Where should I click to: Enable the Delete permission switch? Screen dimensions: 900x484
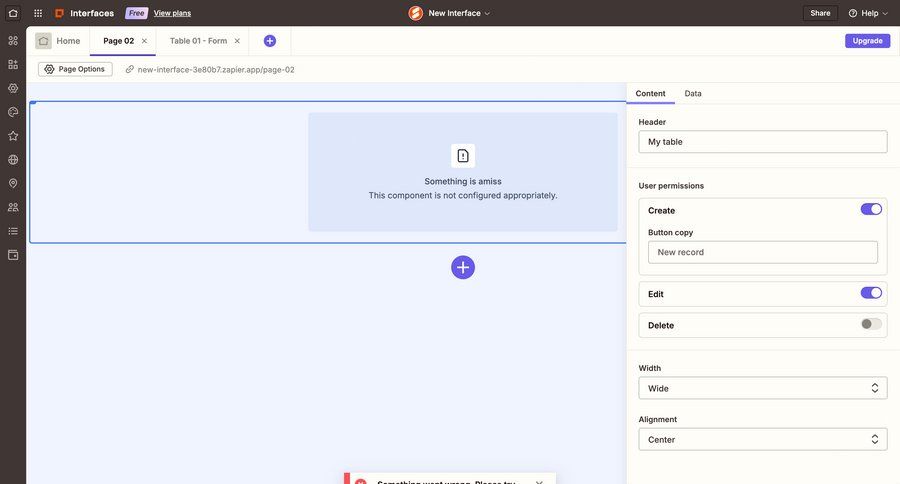pyautogui.click(x=871, y=324)
